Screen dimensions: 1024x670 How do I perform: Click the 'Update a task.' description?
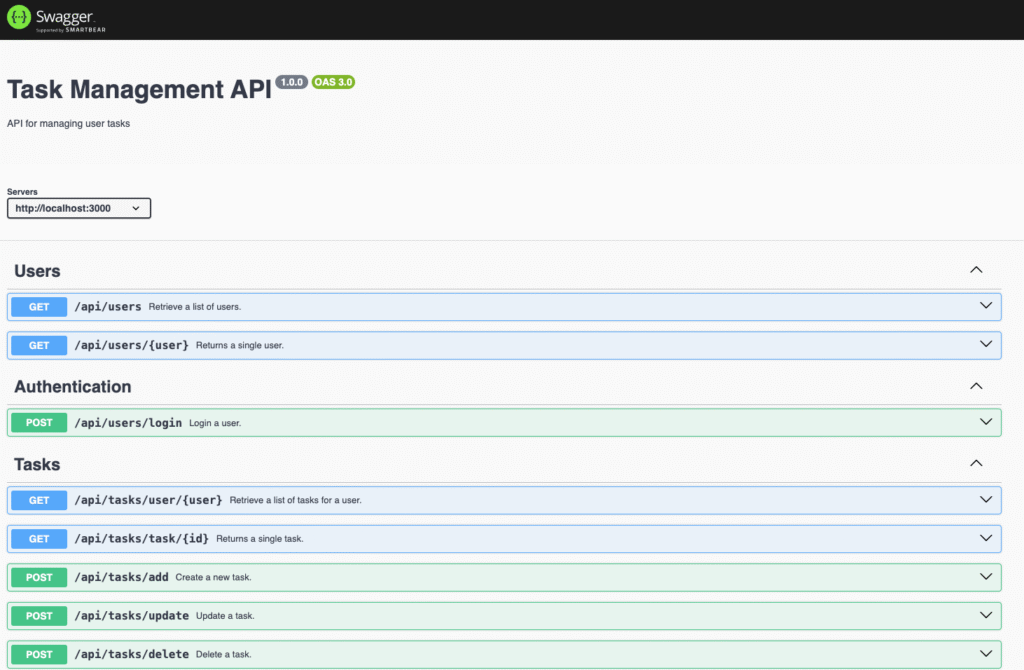tap(225, 616)
